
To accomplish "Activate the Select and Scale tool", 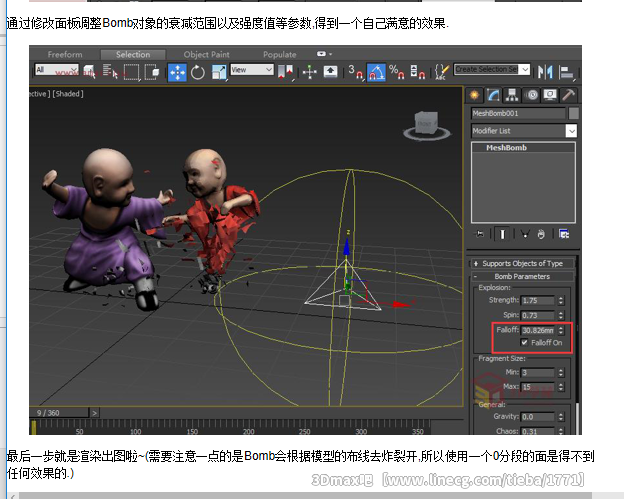I will click(x=218, y=72).
